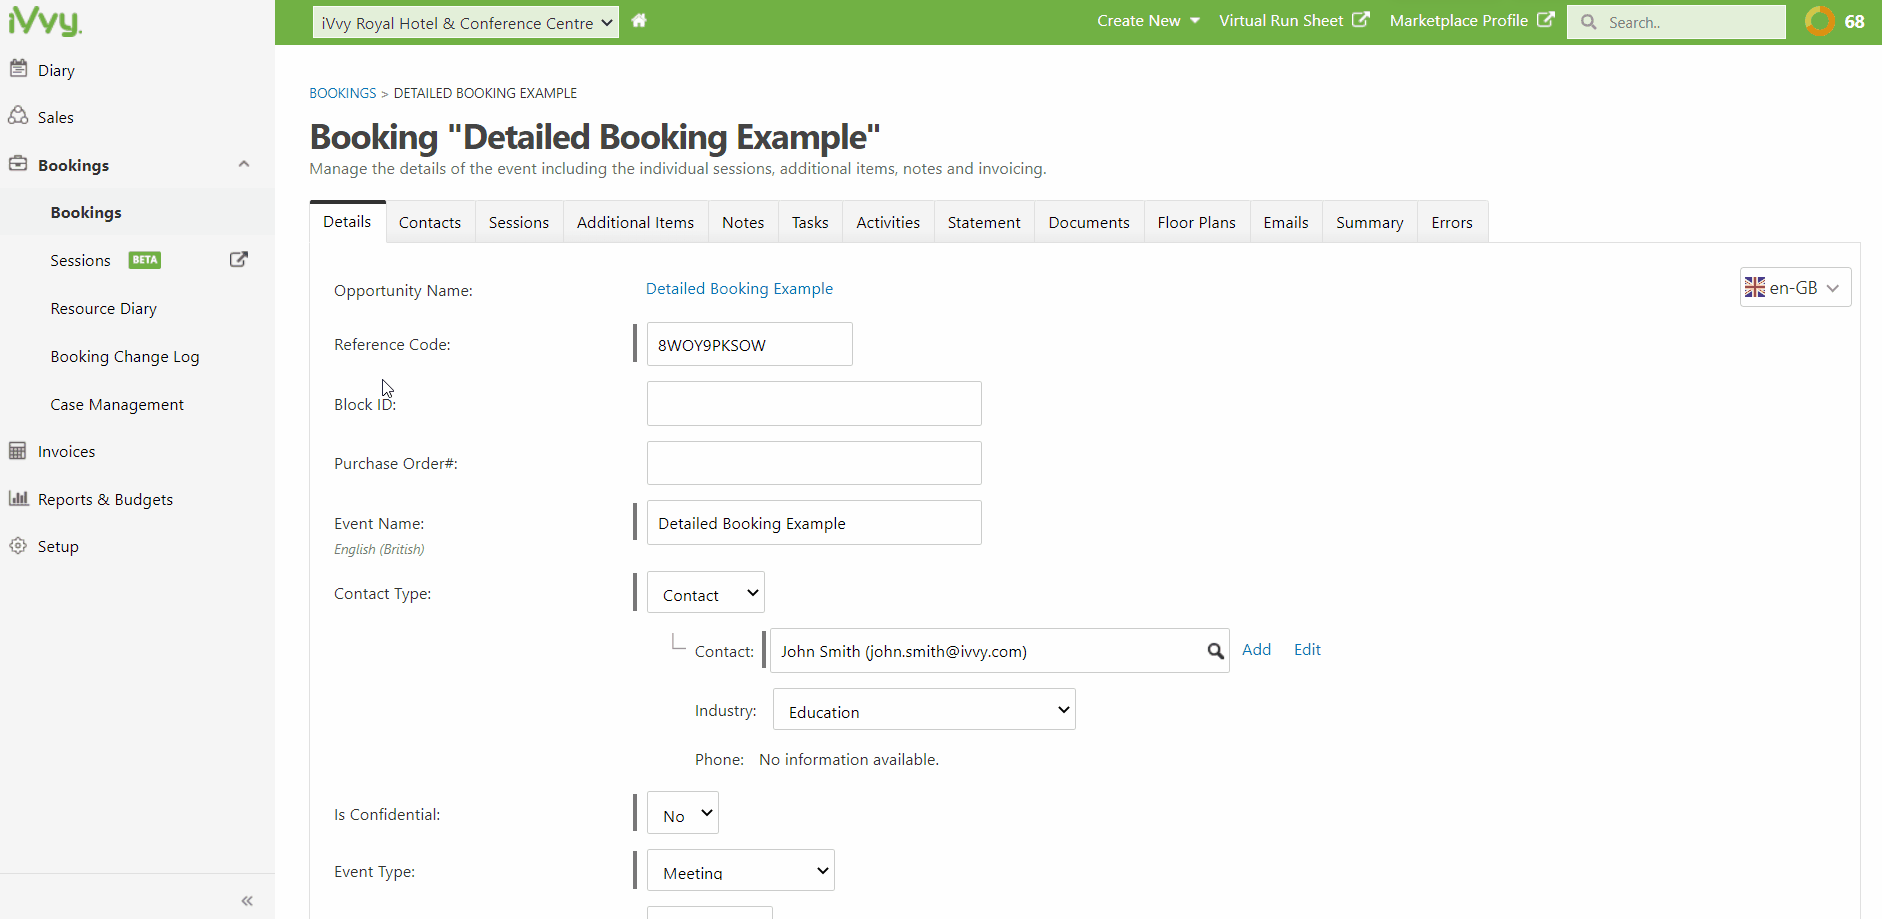Click the Block ID input field
This screenshot has height=919, width=1882.
(x=814, y=403)
